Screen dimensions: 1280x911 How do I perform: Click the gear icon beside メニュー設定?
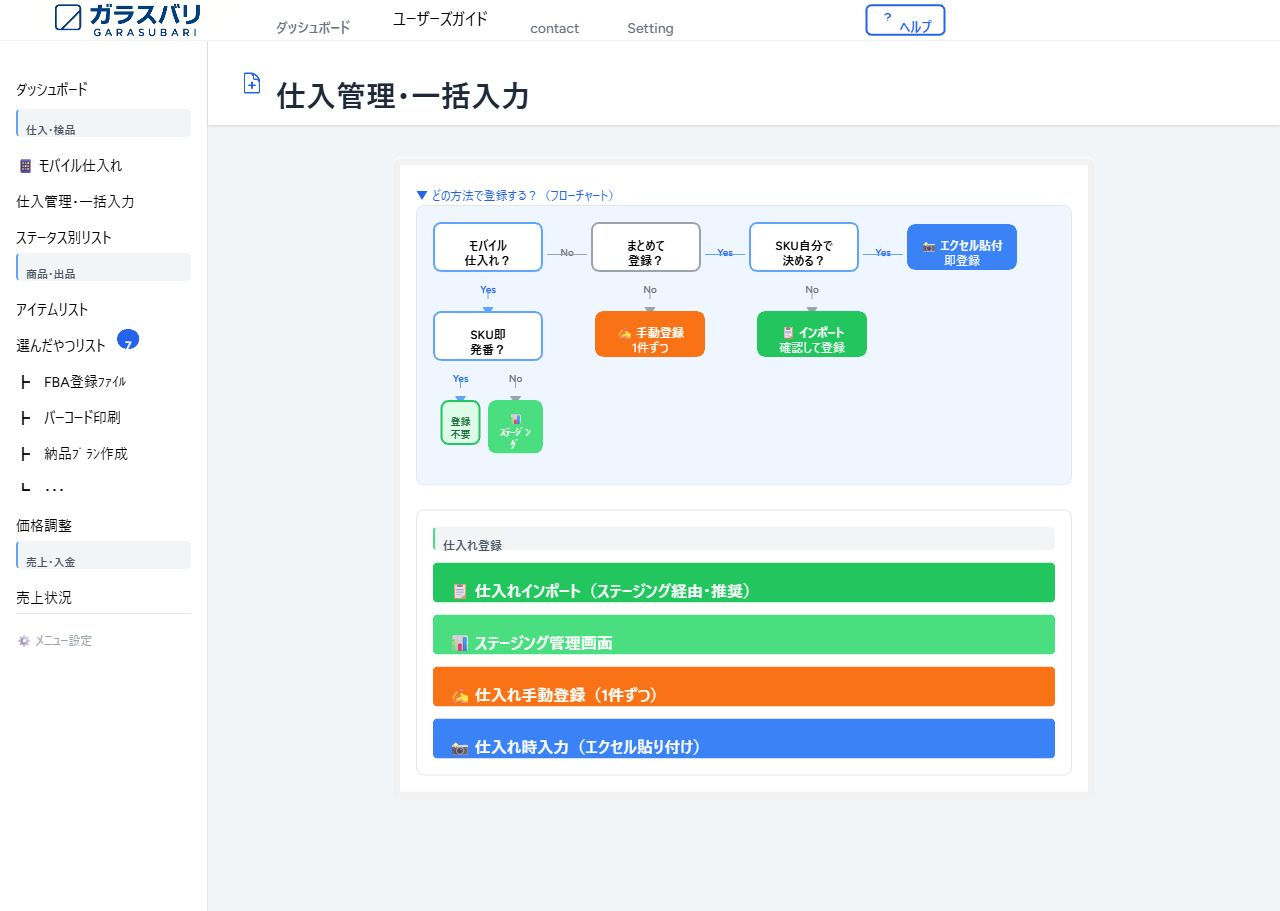(22, 641)
